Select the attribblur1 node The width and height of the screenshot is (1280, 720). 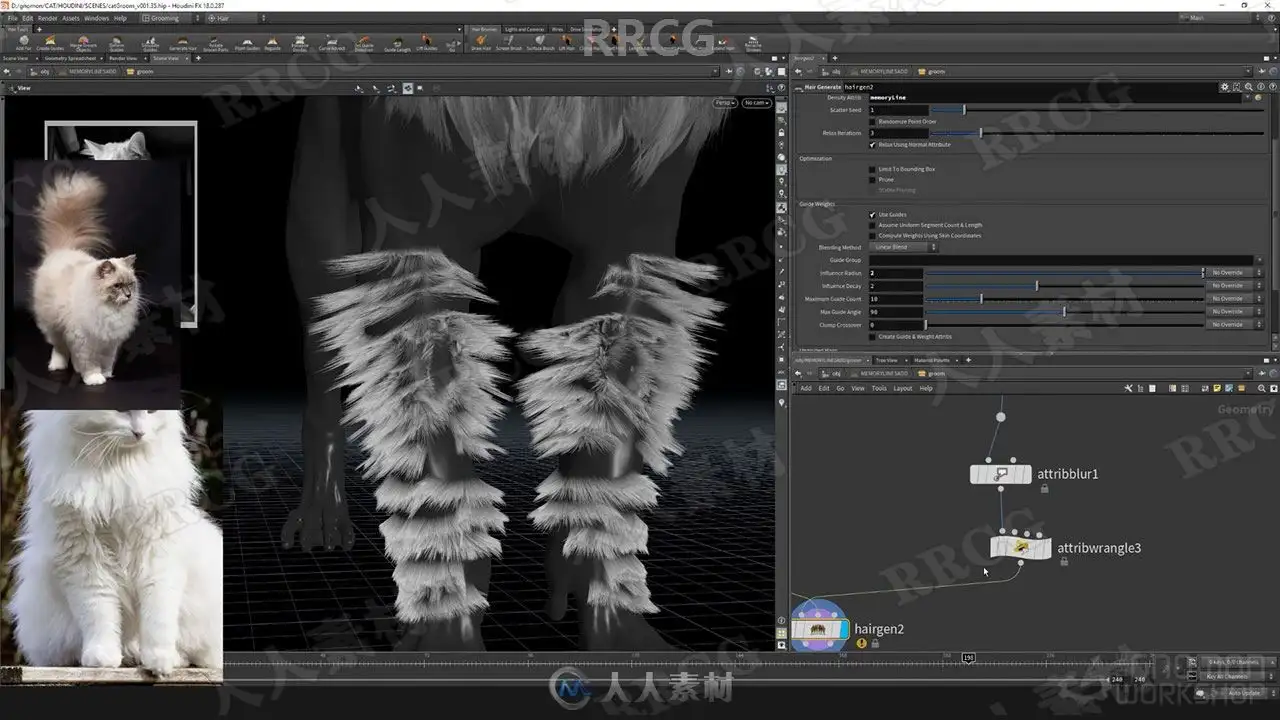(1000, 474)
